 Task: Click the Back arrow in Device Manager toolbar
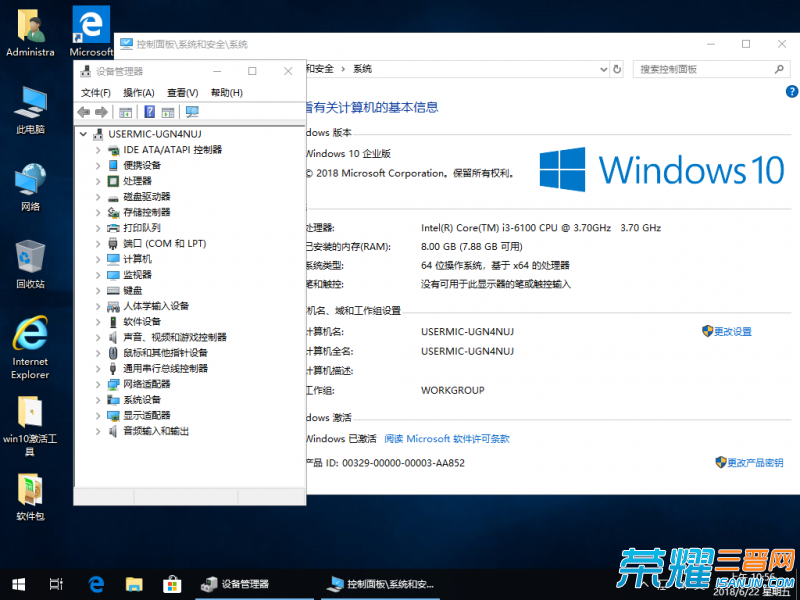point(84,112)
